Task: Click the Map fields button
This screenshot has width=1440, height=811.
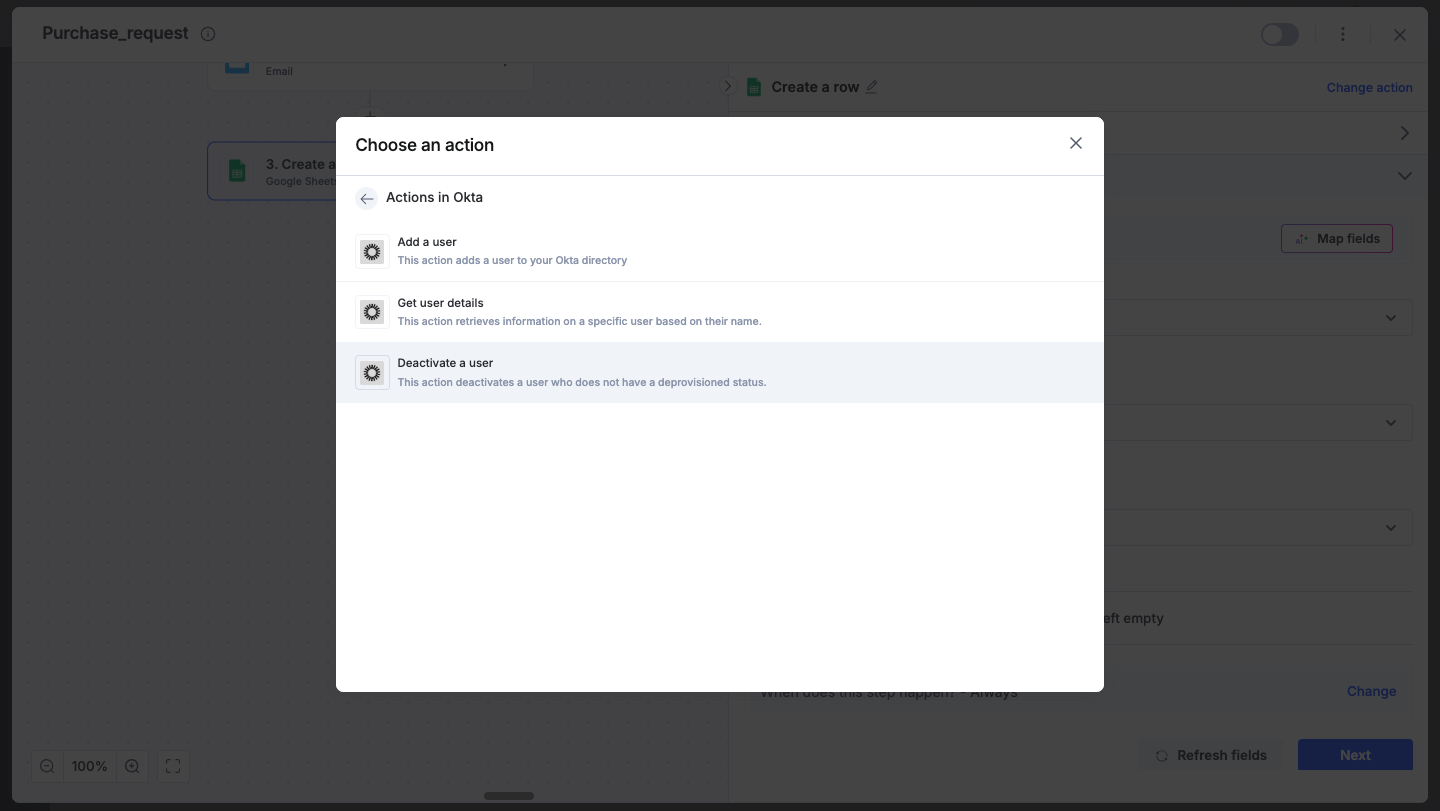Action: (x=1337, y=239)
